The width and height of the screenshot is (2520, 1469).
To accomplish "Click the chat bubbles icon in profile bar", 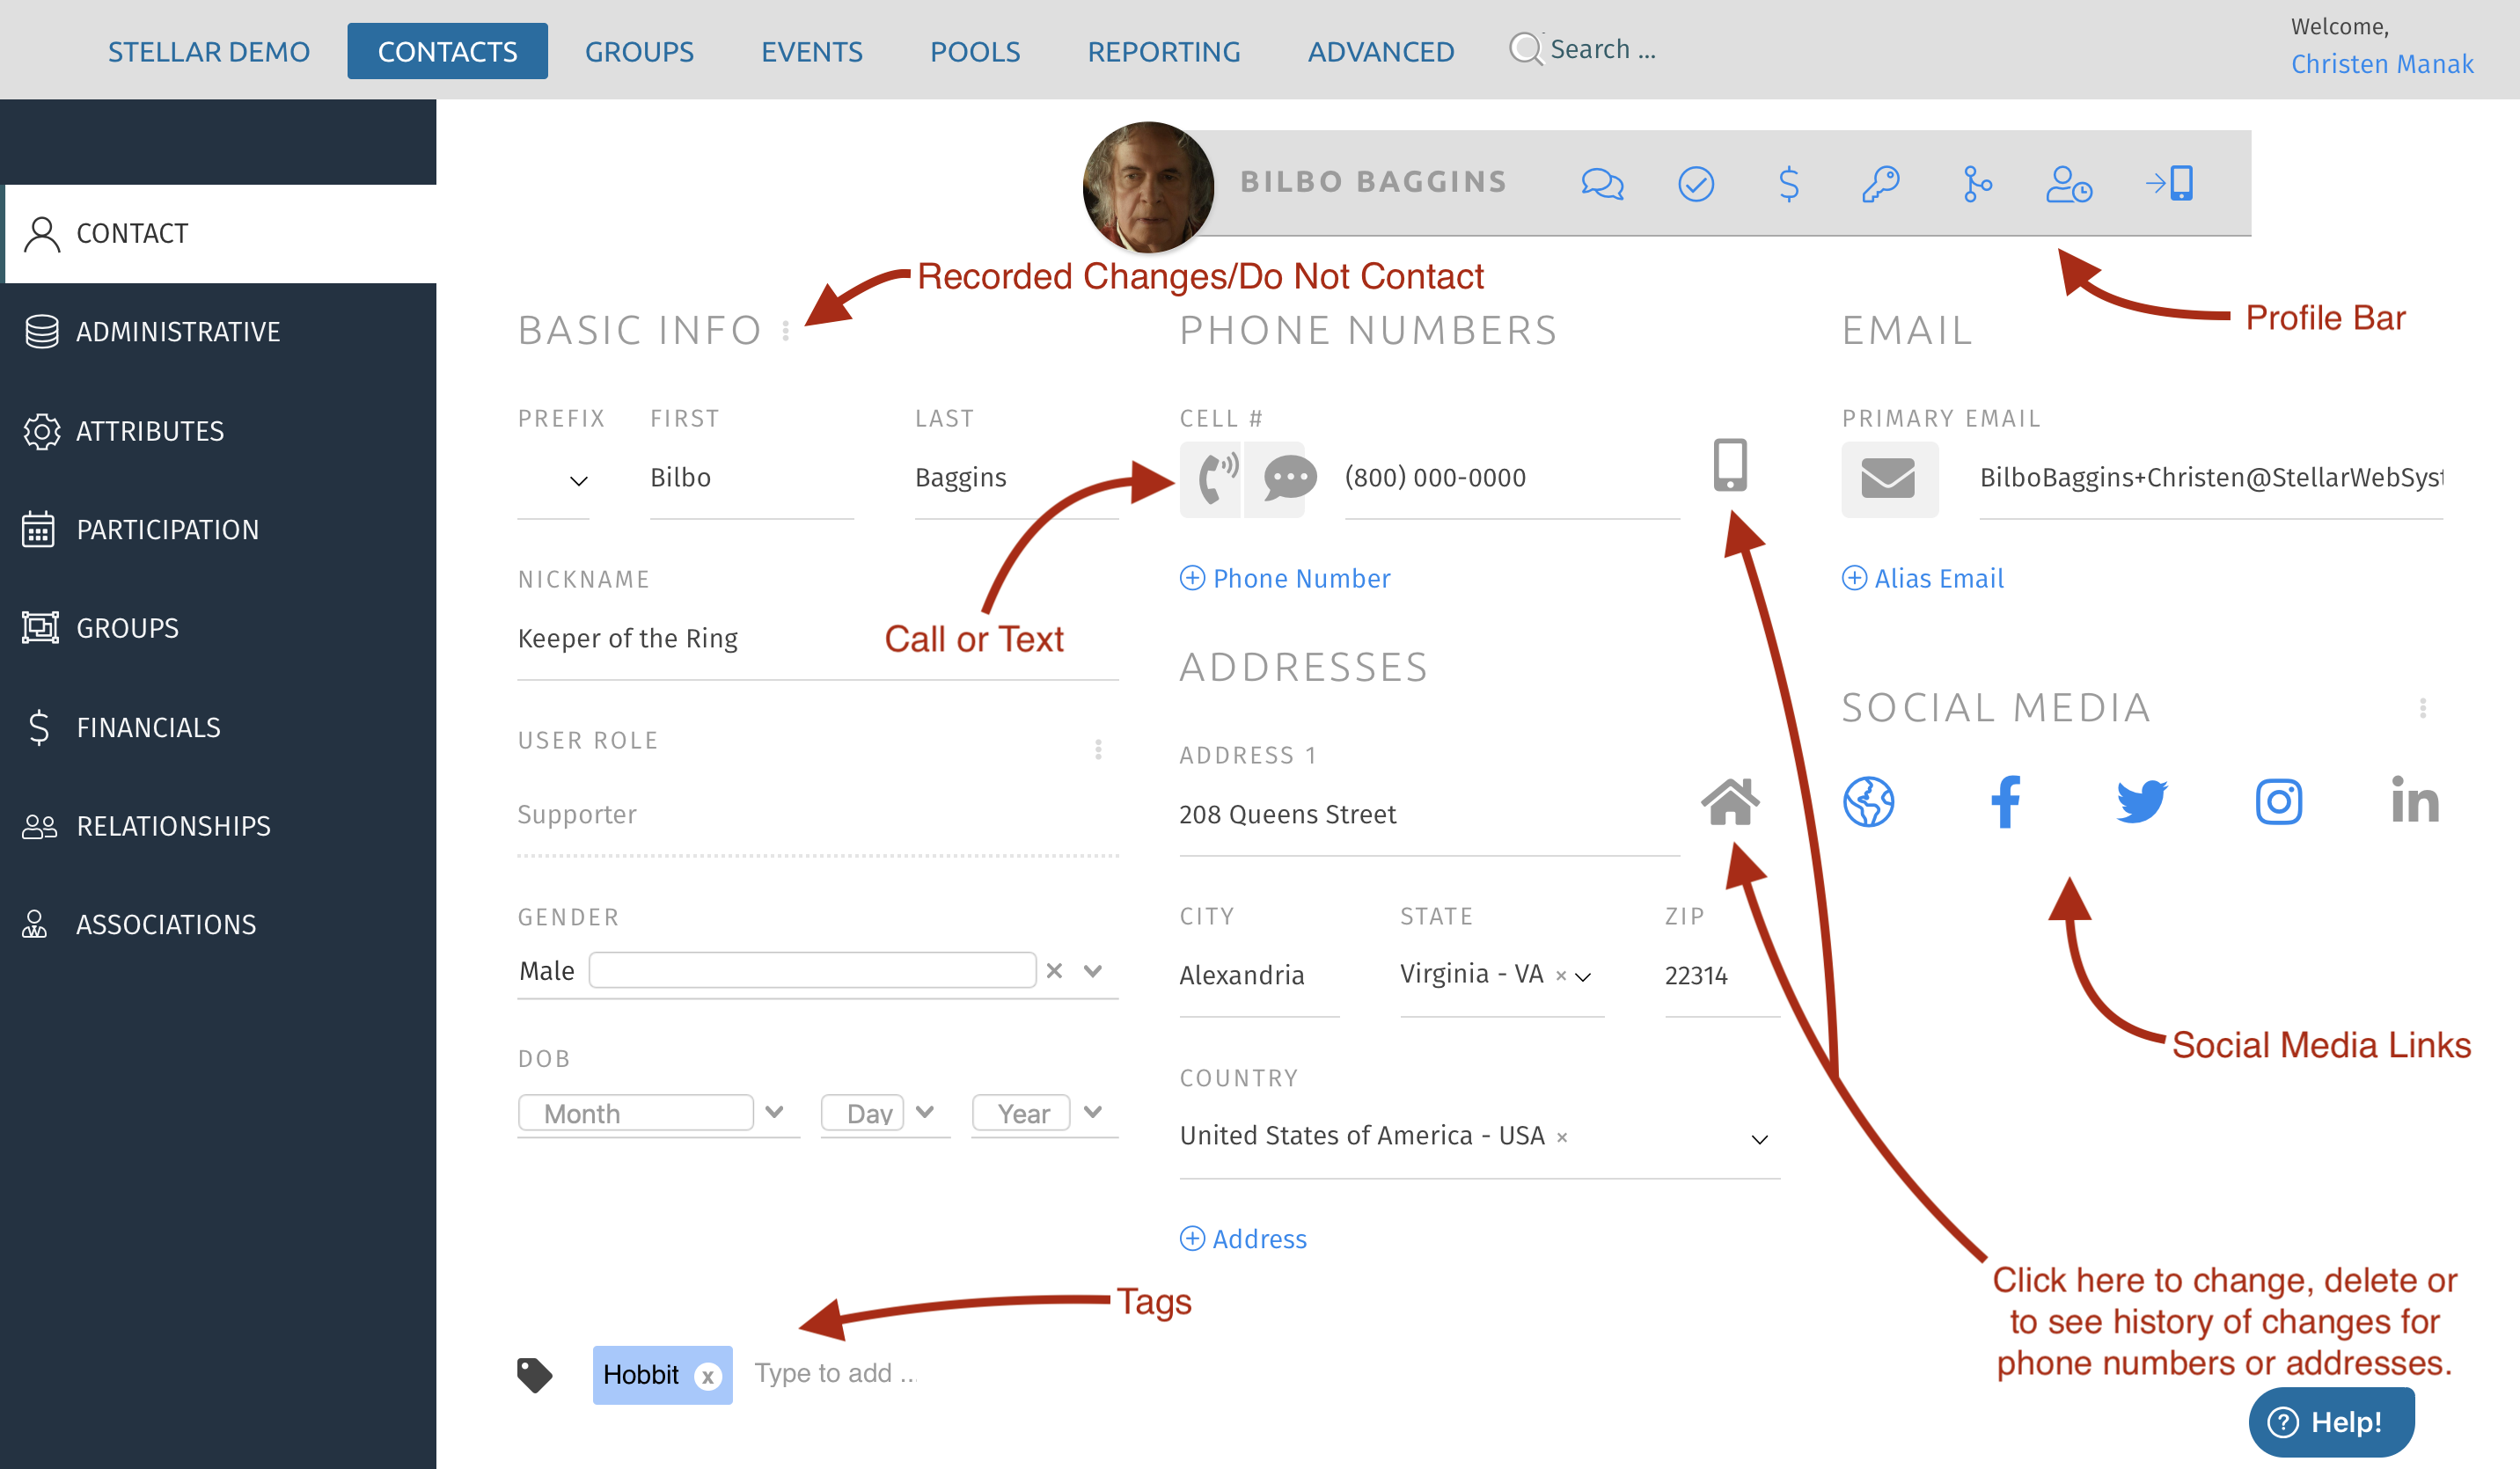I will (x=1601, y=184).
